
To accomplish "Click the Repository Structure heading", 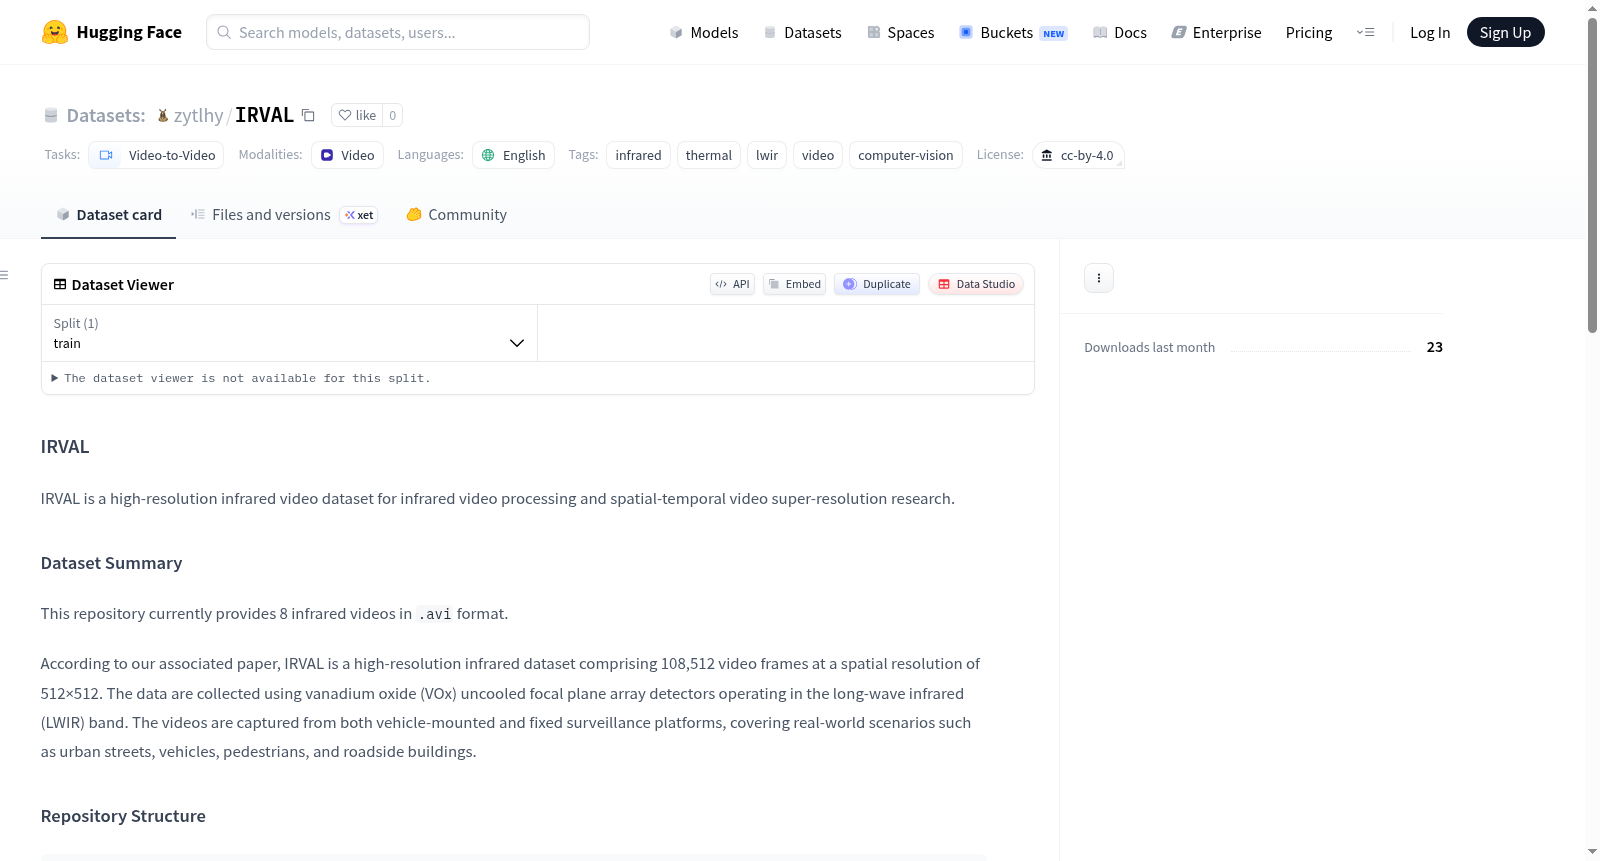I will (123, 816).
